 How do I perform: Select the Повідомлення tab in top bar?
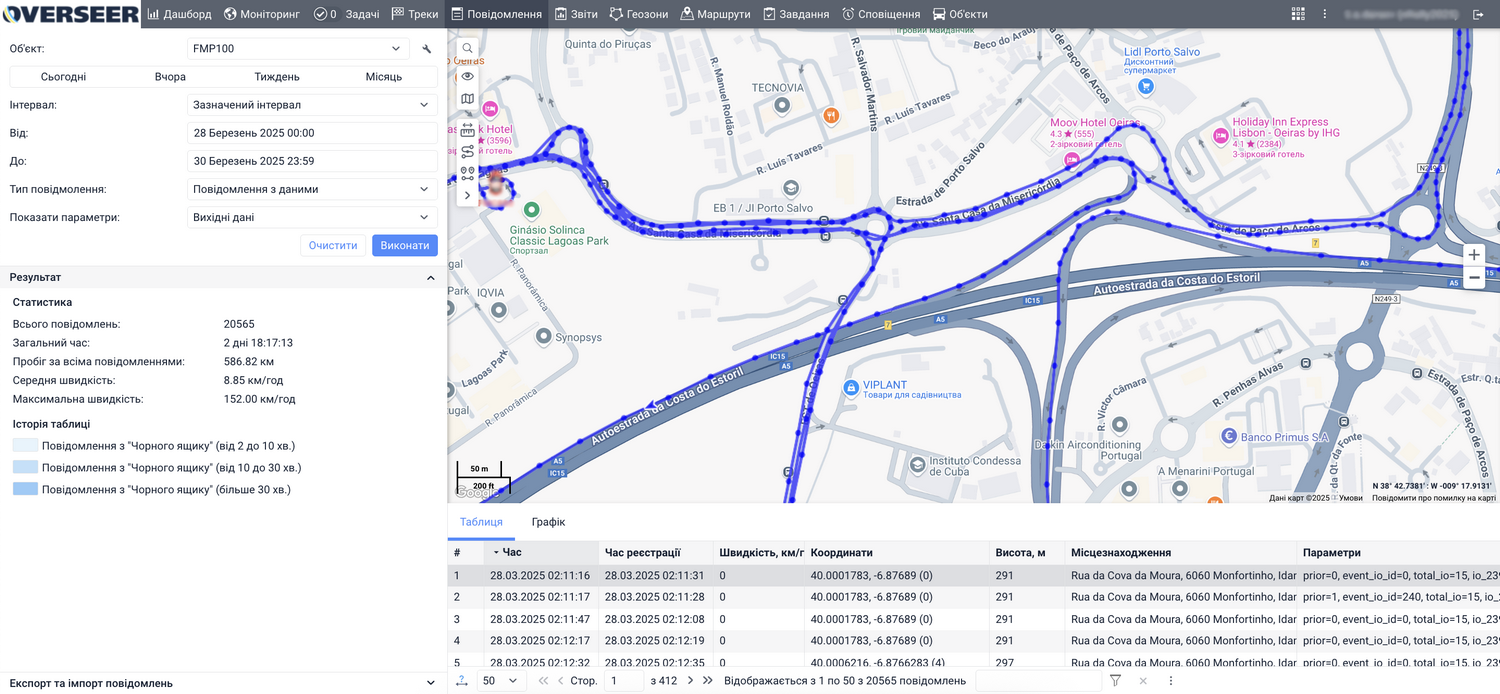496,14
